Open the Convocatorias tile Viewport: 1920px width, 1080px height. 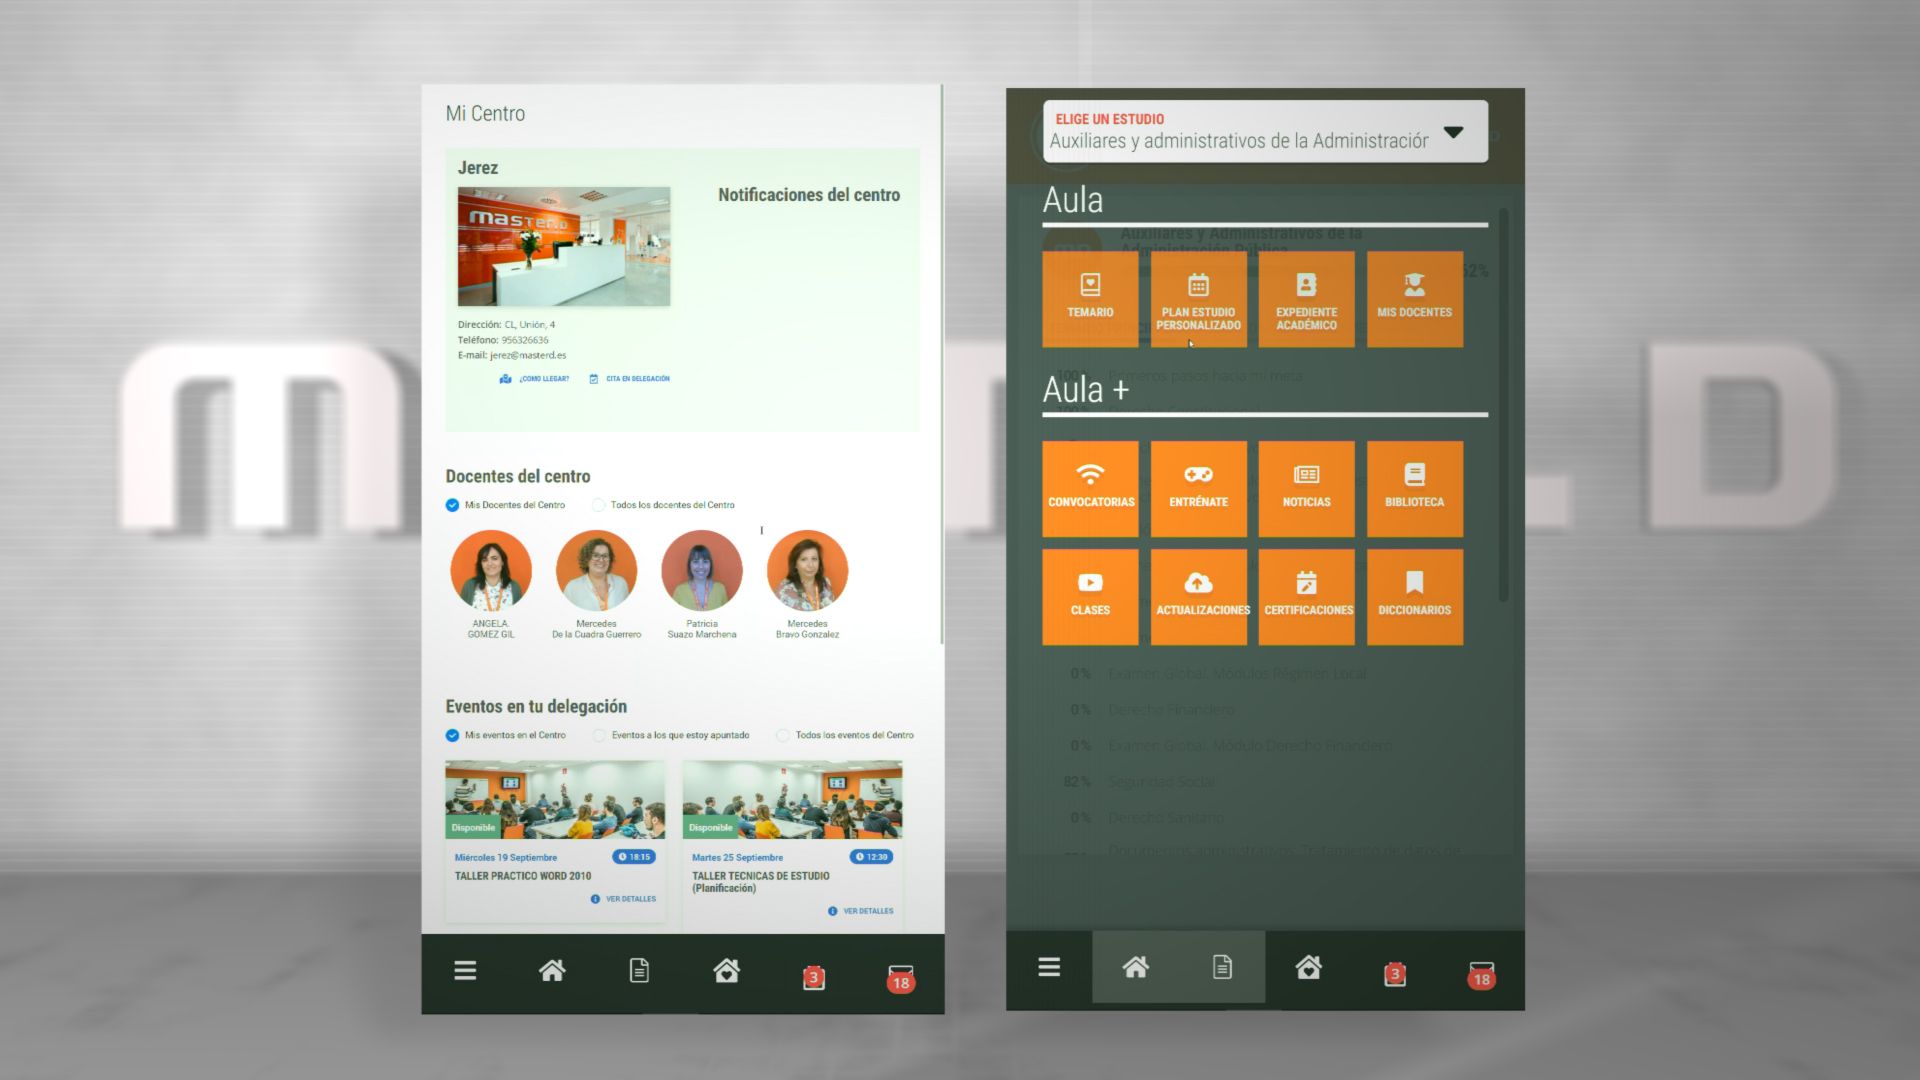click(x=1090, y=488)
